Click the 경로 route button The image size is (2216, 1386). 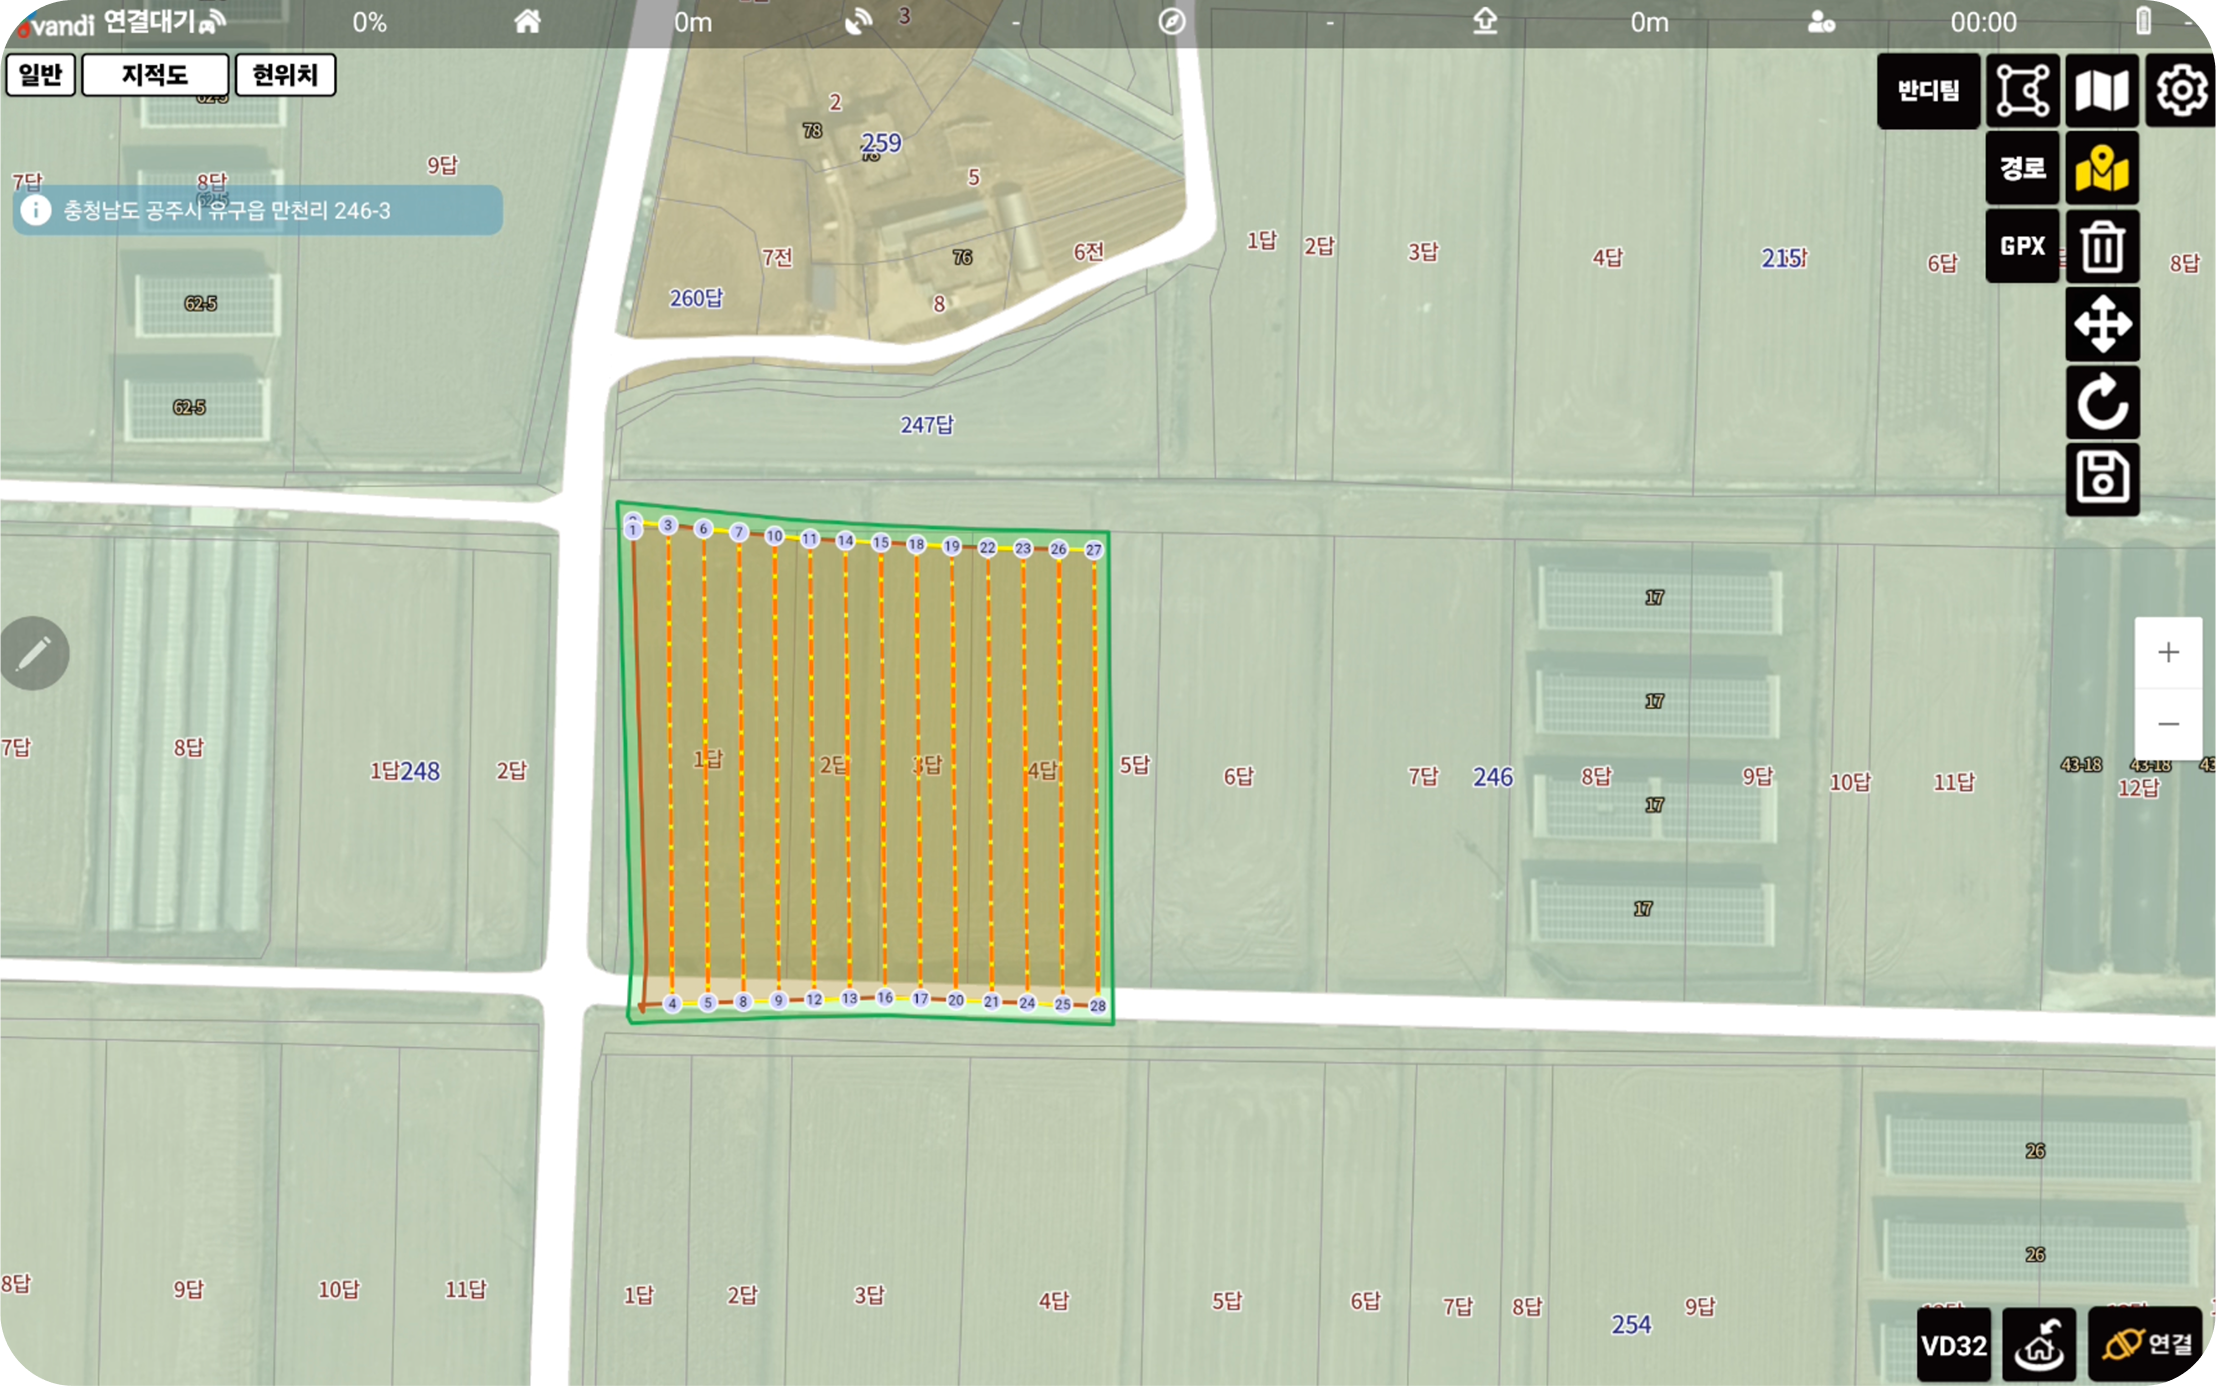pos(2022,169)
